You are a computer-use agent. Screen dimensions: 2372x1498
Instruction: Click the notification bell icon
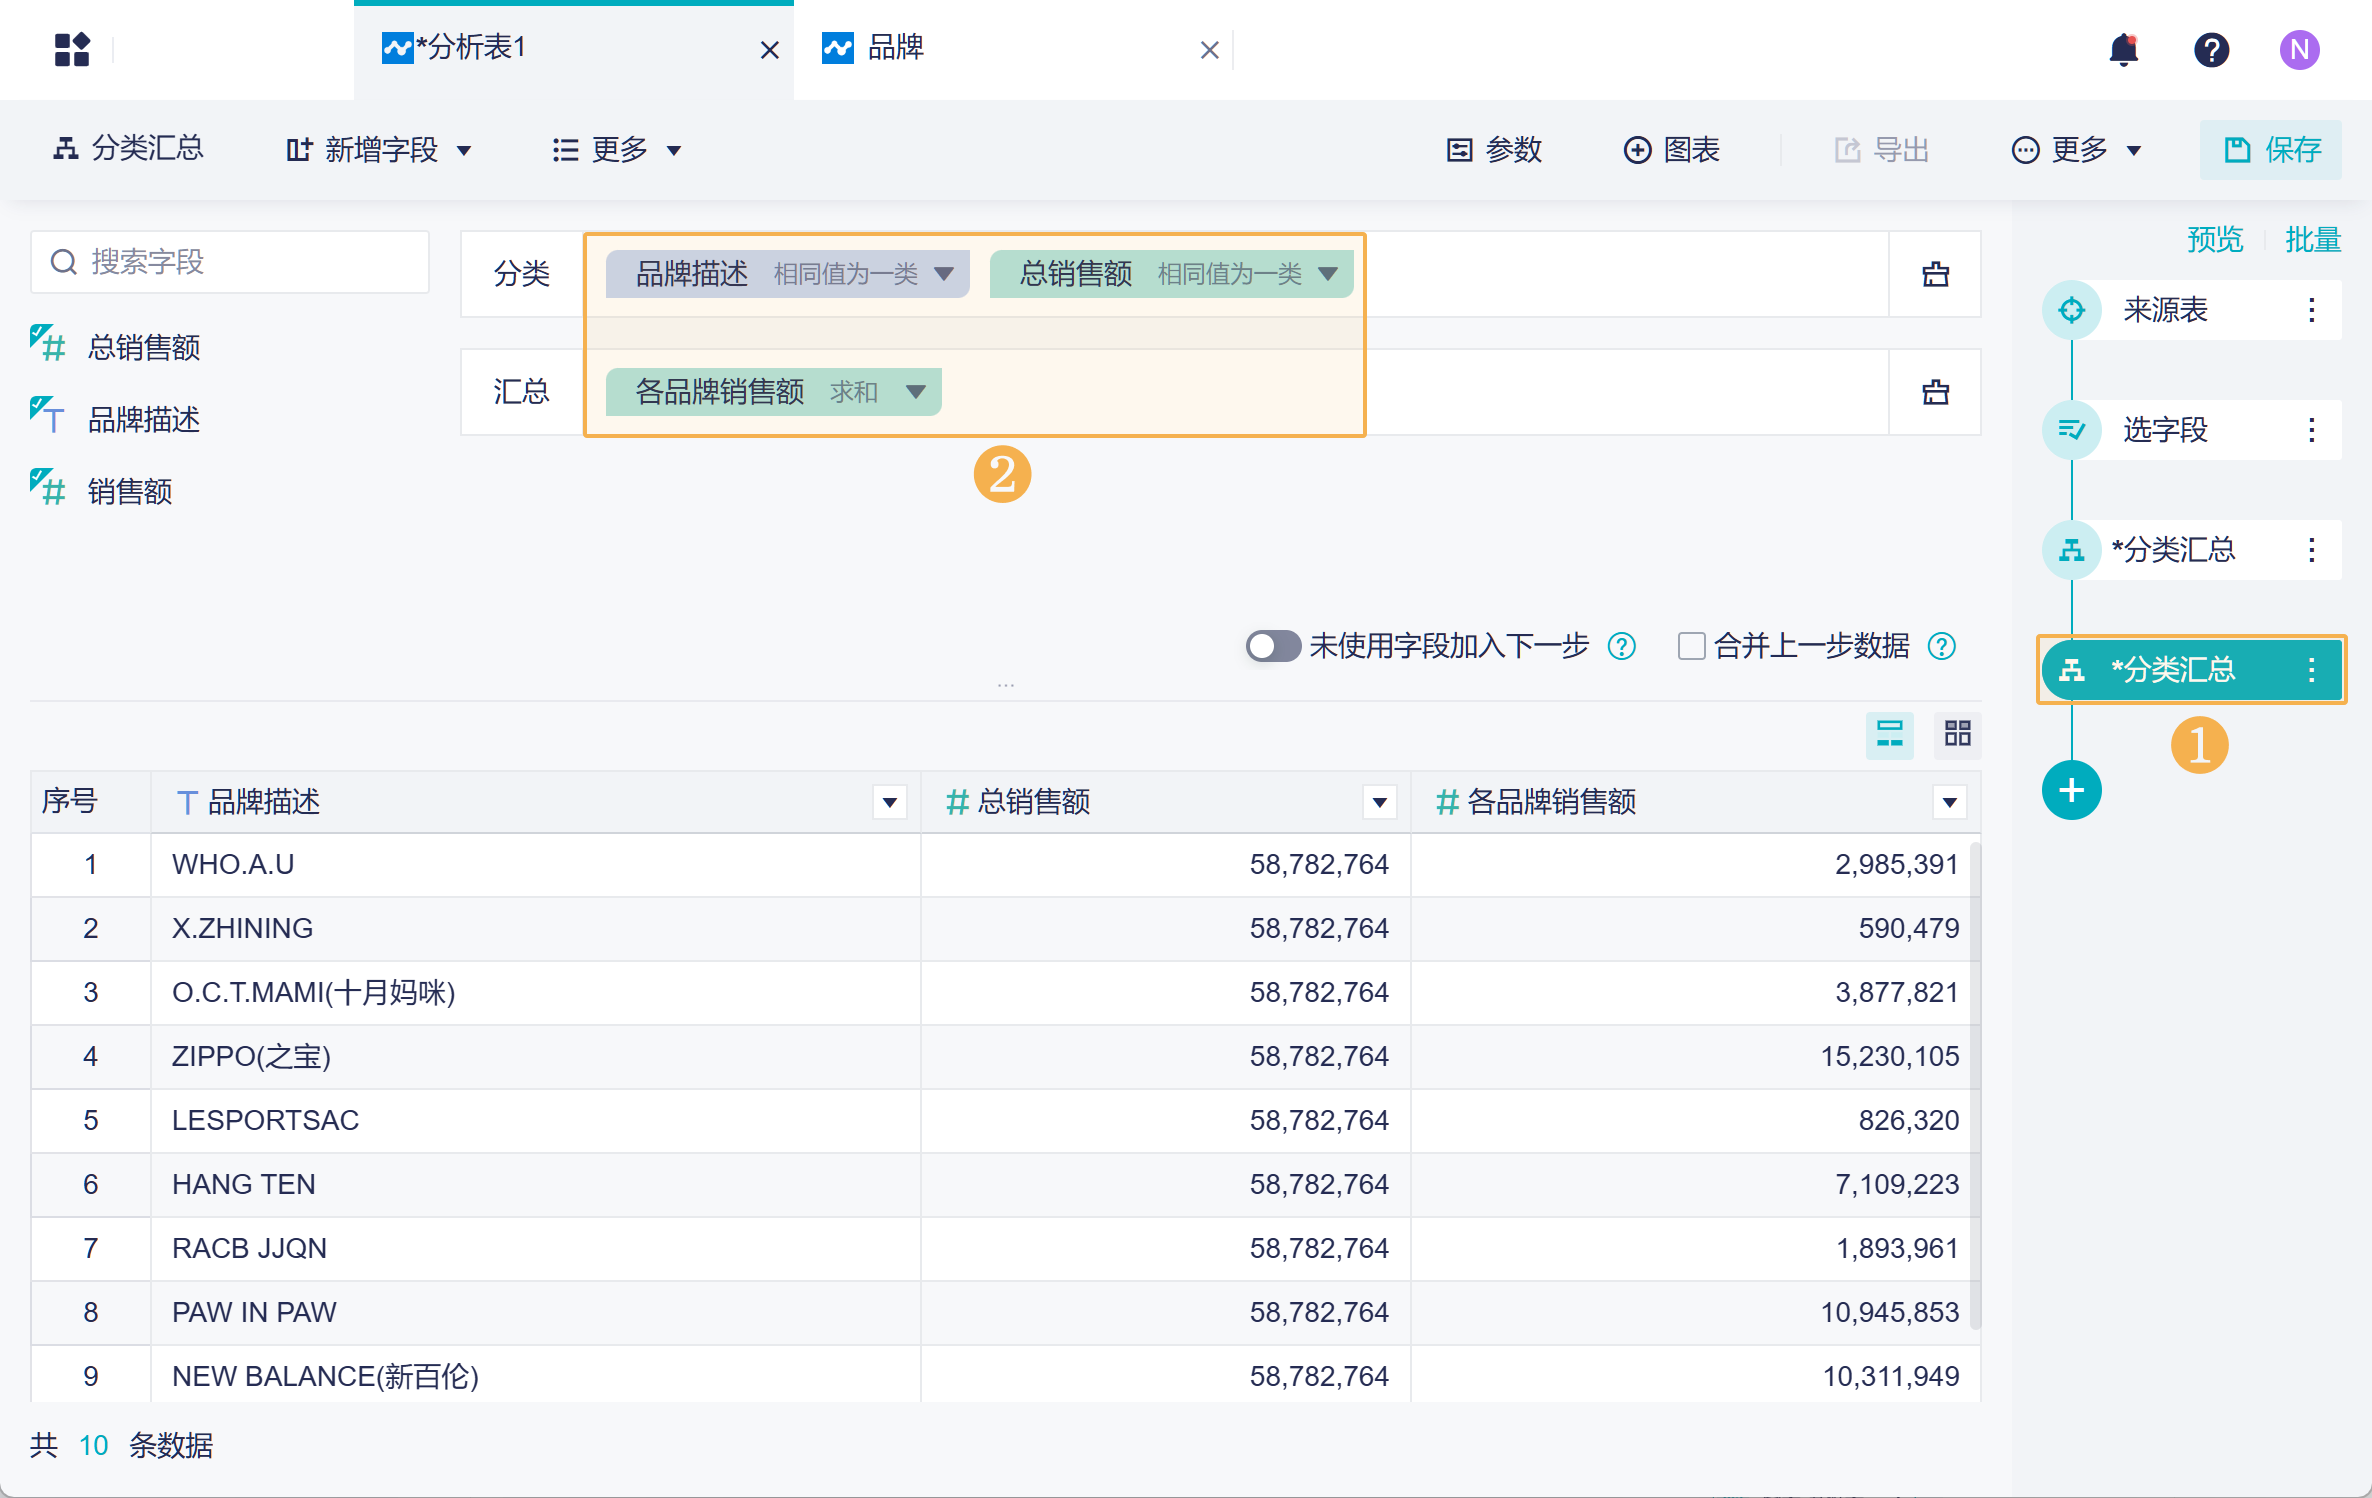(2123, 49)
